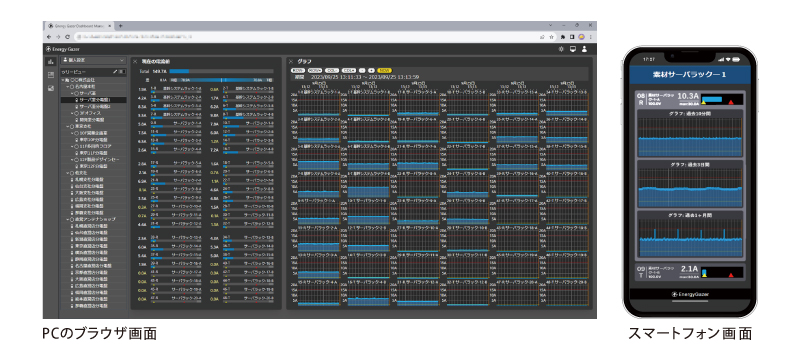Screen dimensions: 800x360
Task: Click the minus zoom button in graph toolbar
Action: click(362, 70)
